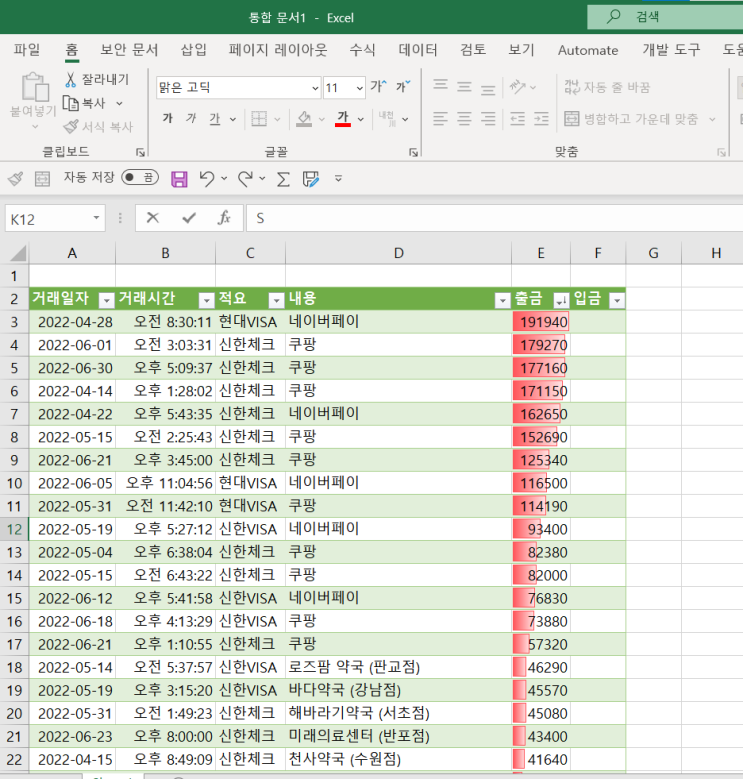Expand the Name Box dropdown arrow
Viewport: 743px width, 779px height.
96,218
